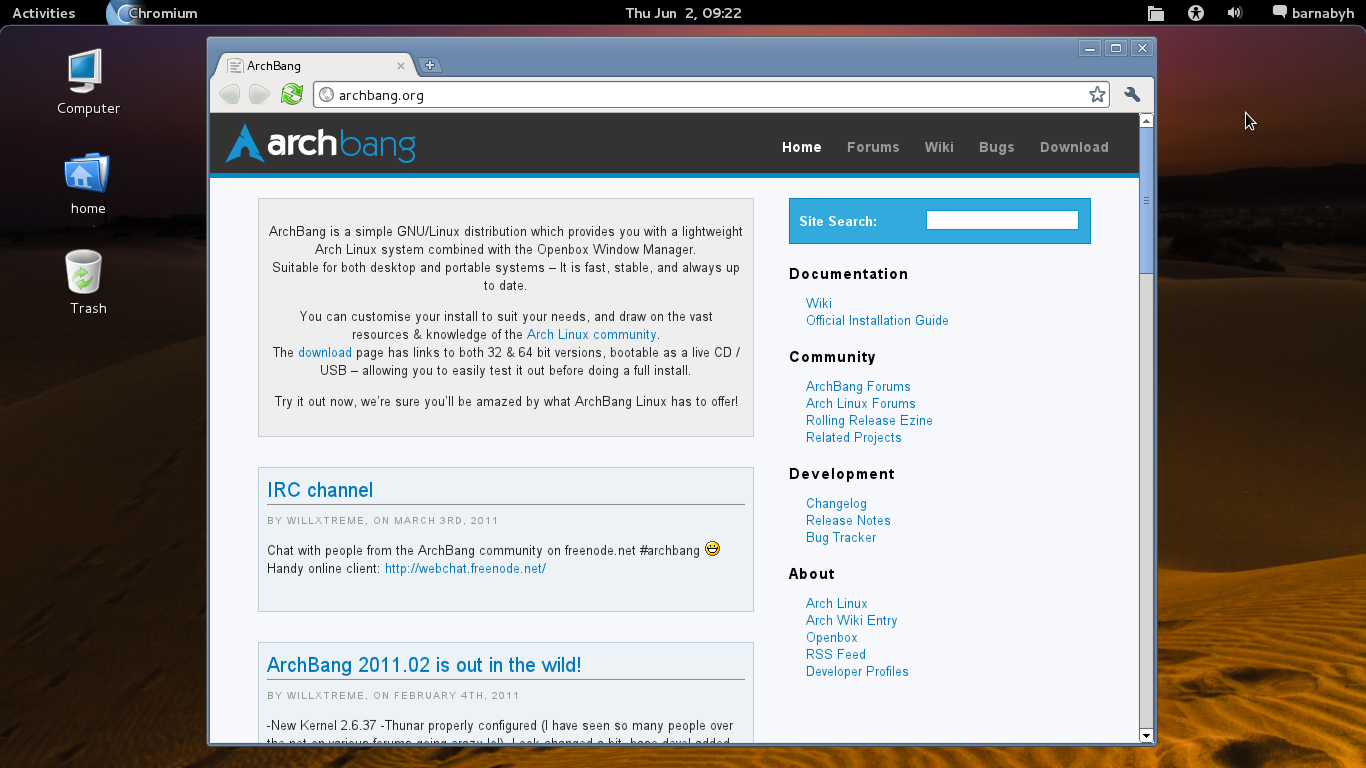Open the Chromium wrench settings menu

(x=1132, y=94)
